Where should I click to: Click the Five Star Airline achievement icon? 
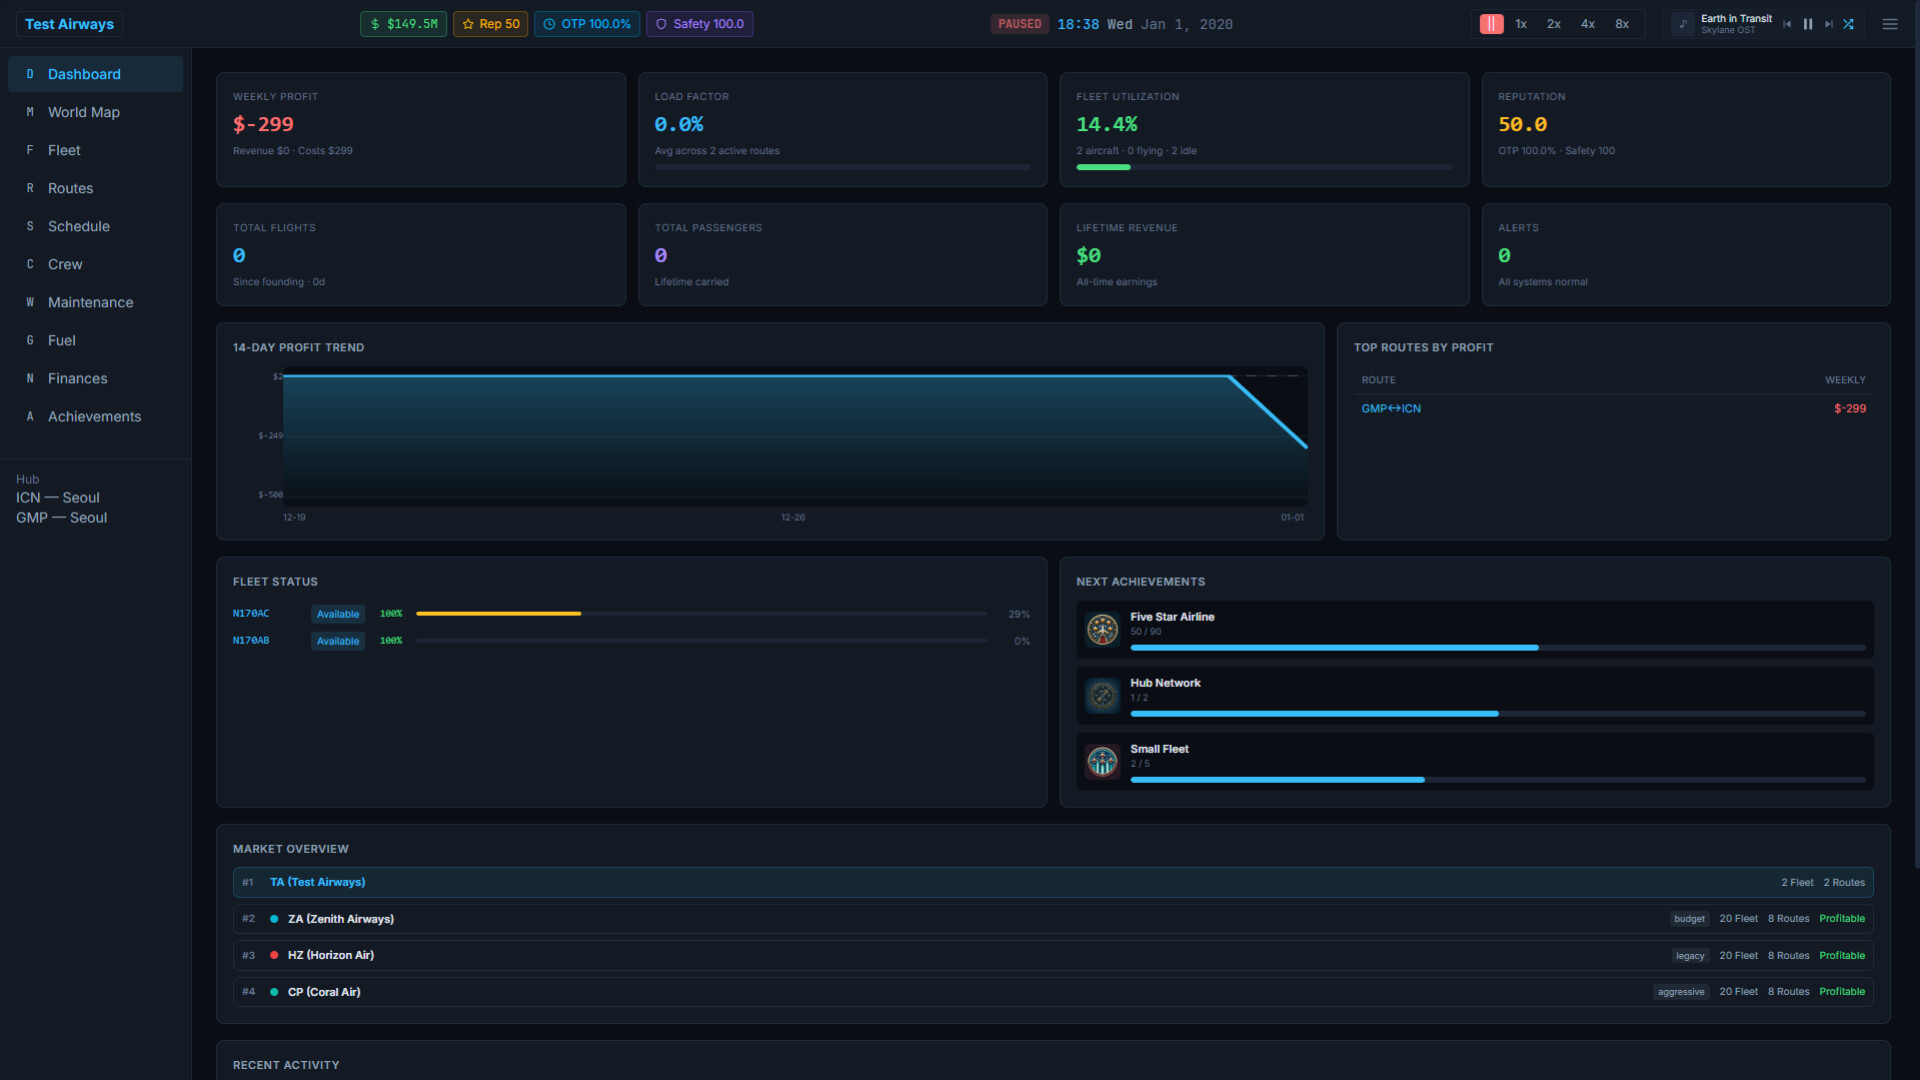(1102, 629)
